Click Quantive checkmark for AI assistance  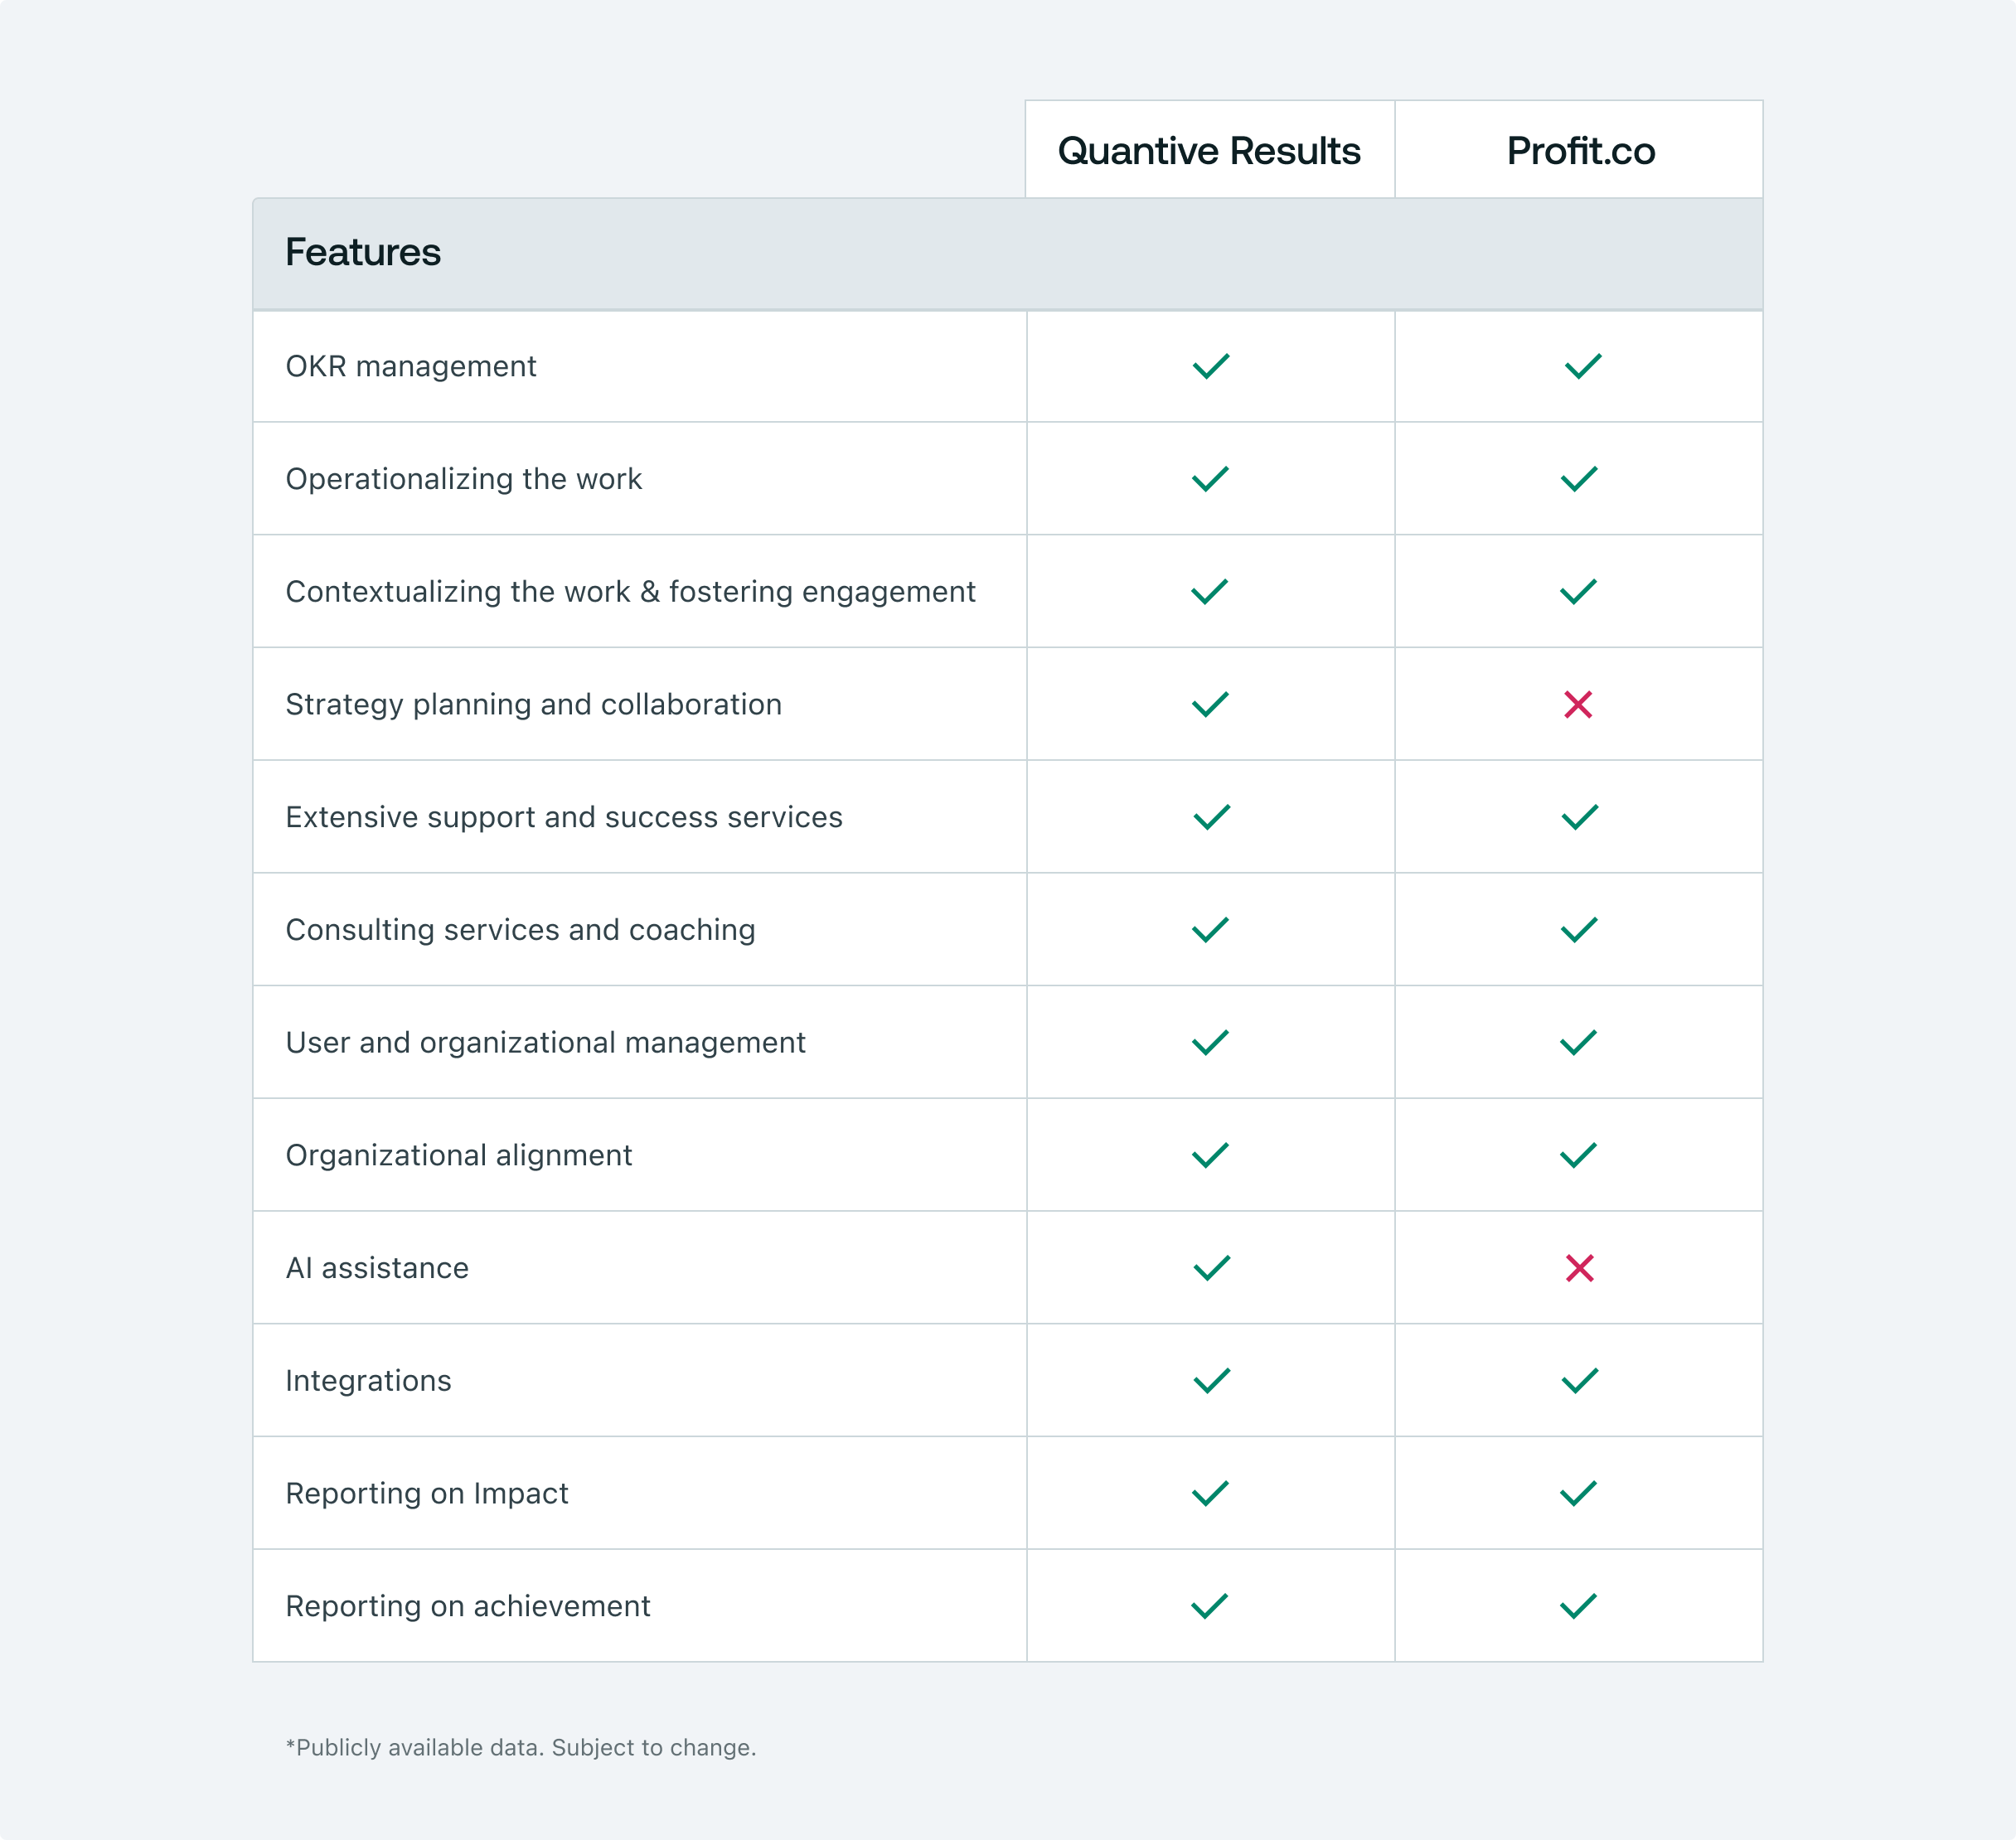(x=1211, y=1268)
